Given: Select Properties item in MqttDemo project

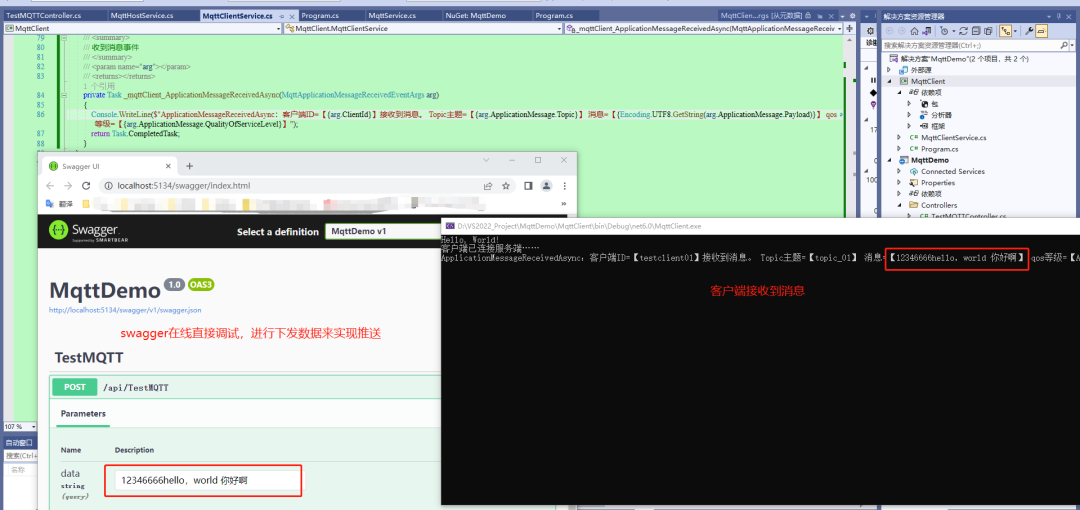Looking at the screenshot, I should coord(938,183).
